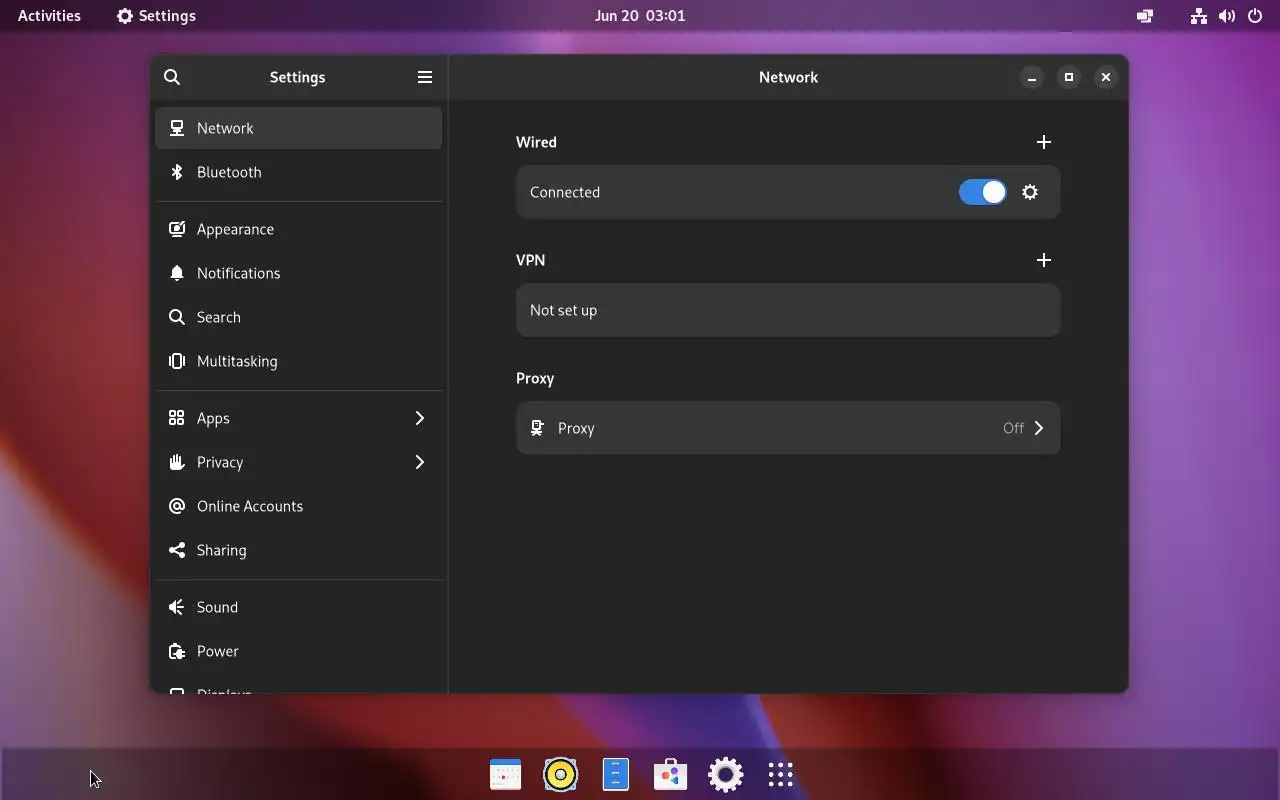Open the Activities overview
The height and width of the screenshot is (800, 1280).
49,16
